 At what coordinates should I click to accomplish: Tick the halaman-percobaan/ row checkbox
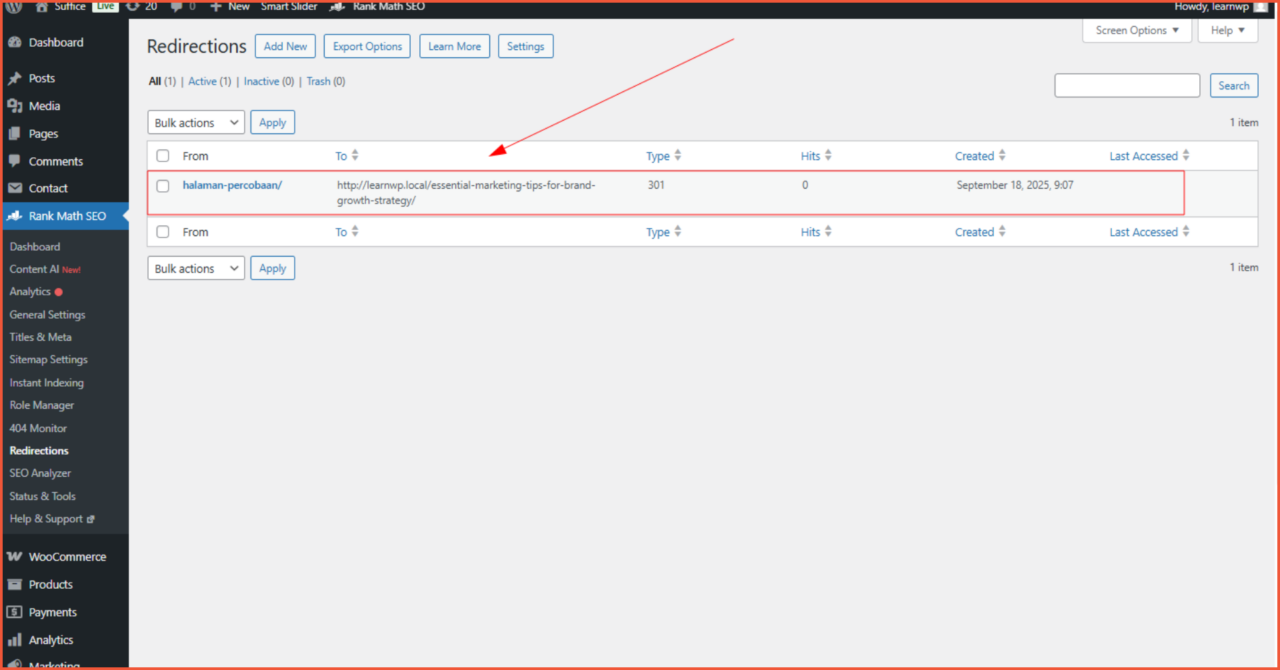coord(163,186)
